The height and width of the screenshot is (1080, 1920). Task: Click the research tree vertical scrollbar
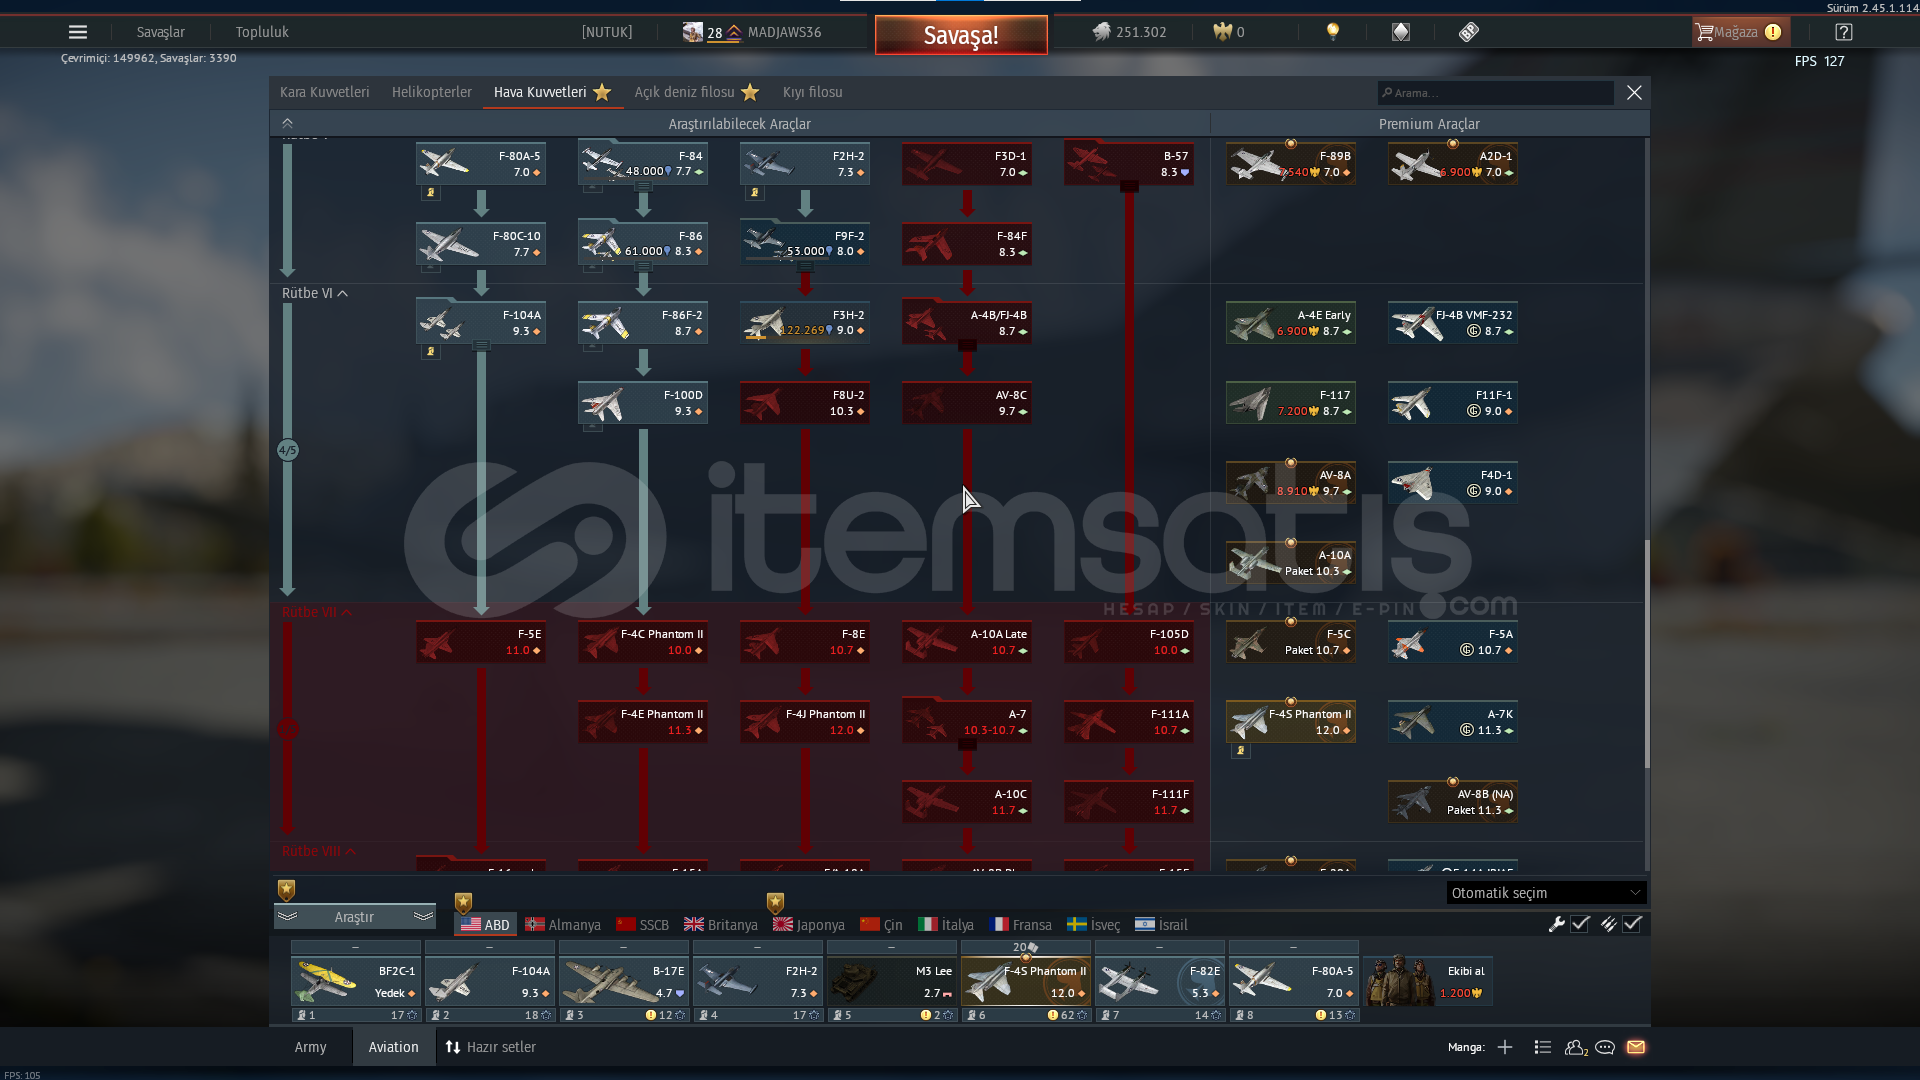click(1647, 655)
